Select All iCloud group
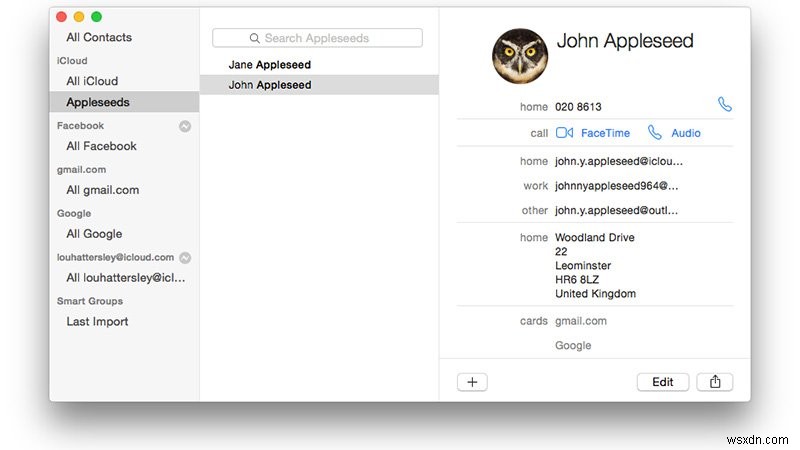Screen dimensions: 800x450 (x=92, y=81)
